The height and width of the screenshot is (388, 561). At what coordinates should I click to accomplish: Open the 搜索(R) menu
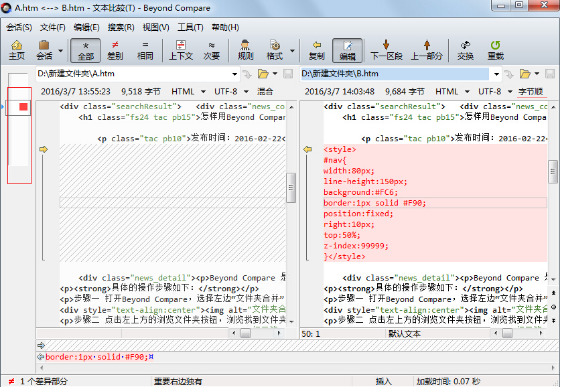(121, 27)
